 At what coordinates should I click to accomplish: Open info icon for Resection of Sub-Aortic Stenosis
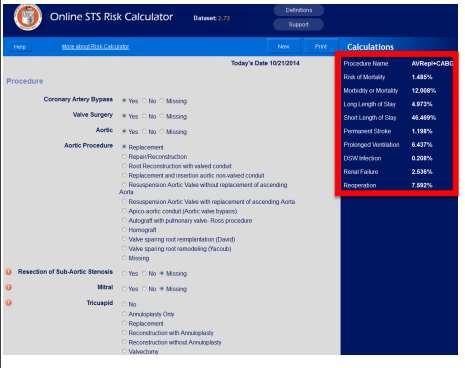click(9, 272)
